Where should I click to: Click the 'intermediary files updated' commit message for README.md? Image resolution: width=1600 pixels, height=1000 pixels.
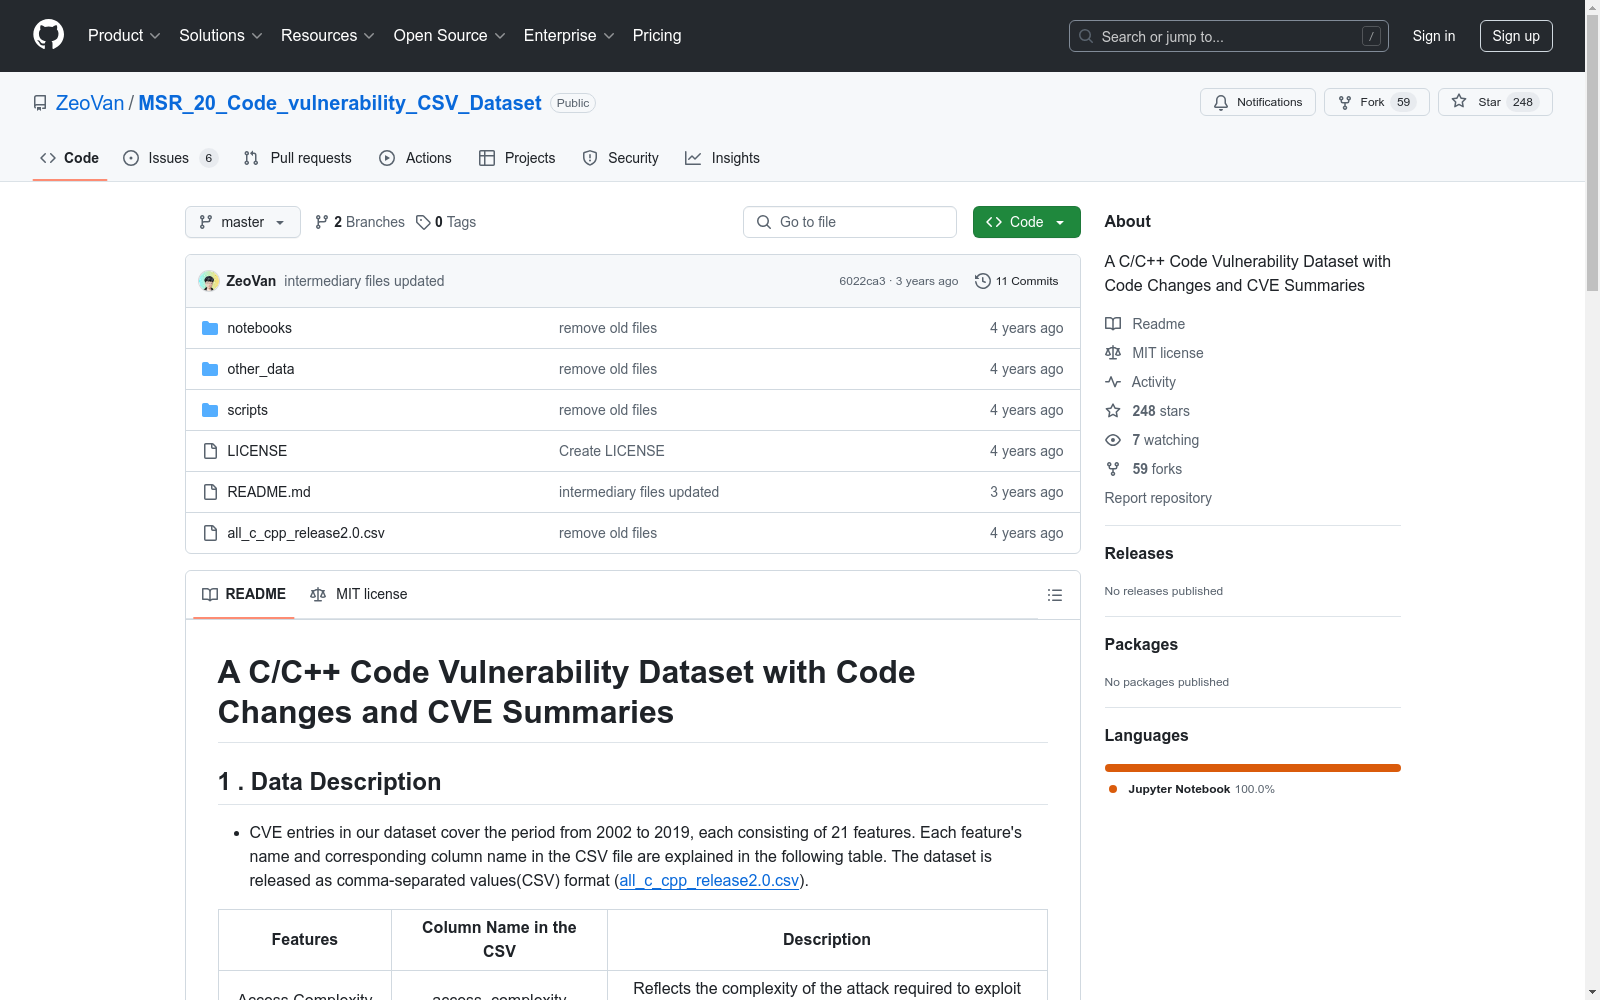[x=639, y=492]
